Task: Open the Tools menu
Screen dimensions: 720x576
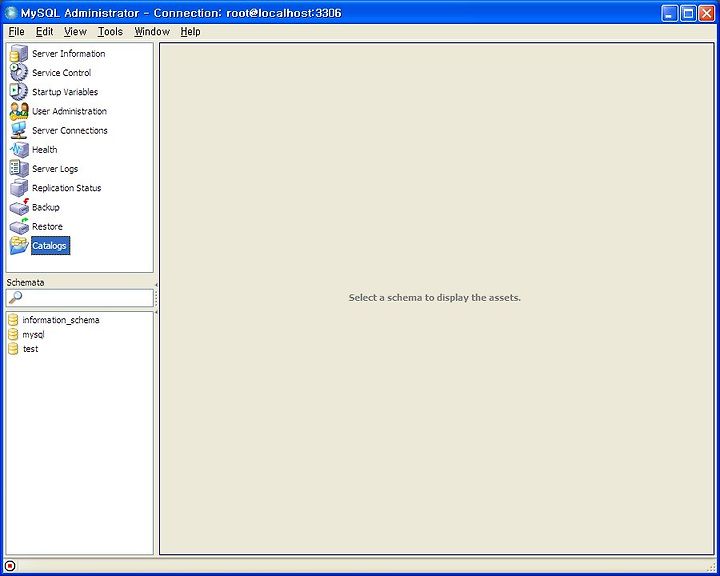Action: click(110, 32)
